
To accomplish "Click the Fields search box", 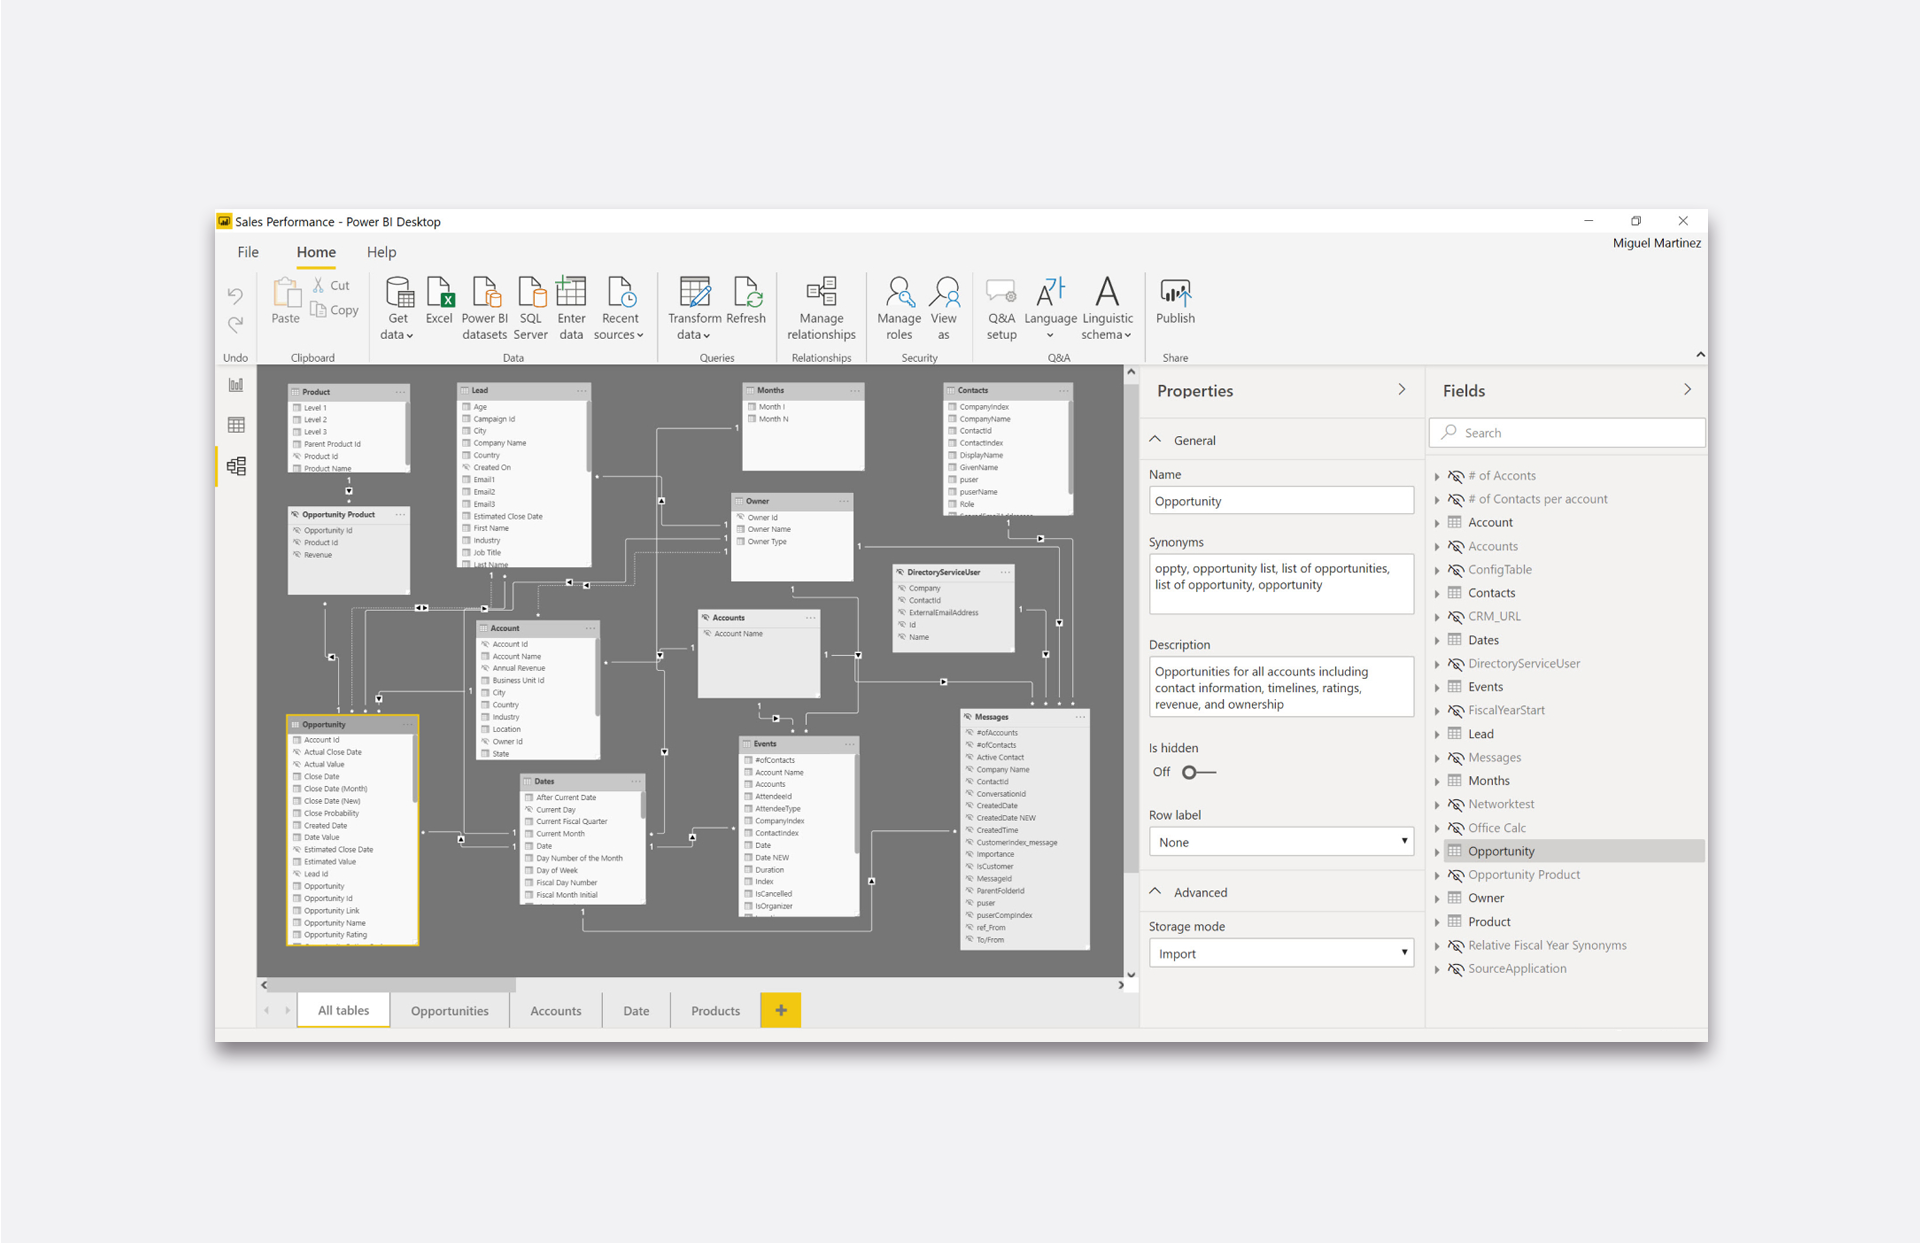I will coord(1570,433).
